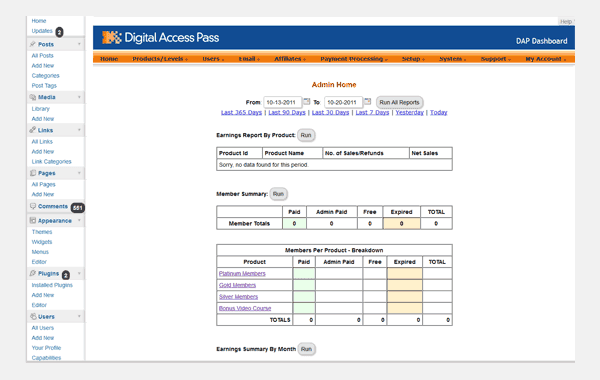
Task: Select the Last 7 Days range
Action: point(372,112)
